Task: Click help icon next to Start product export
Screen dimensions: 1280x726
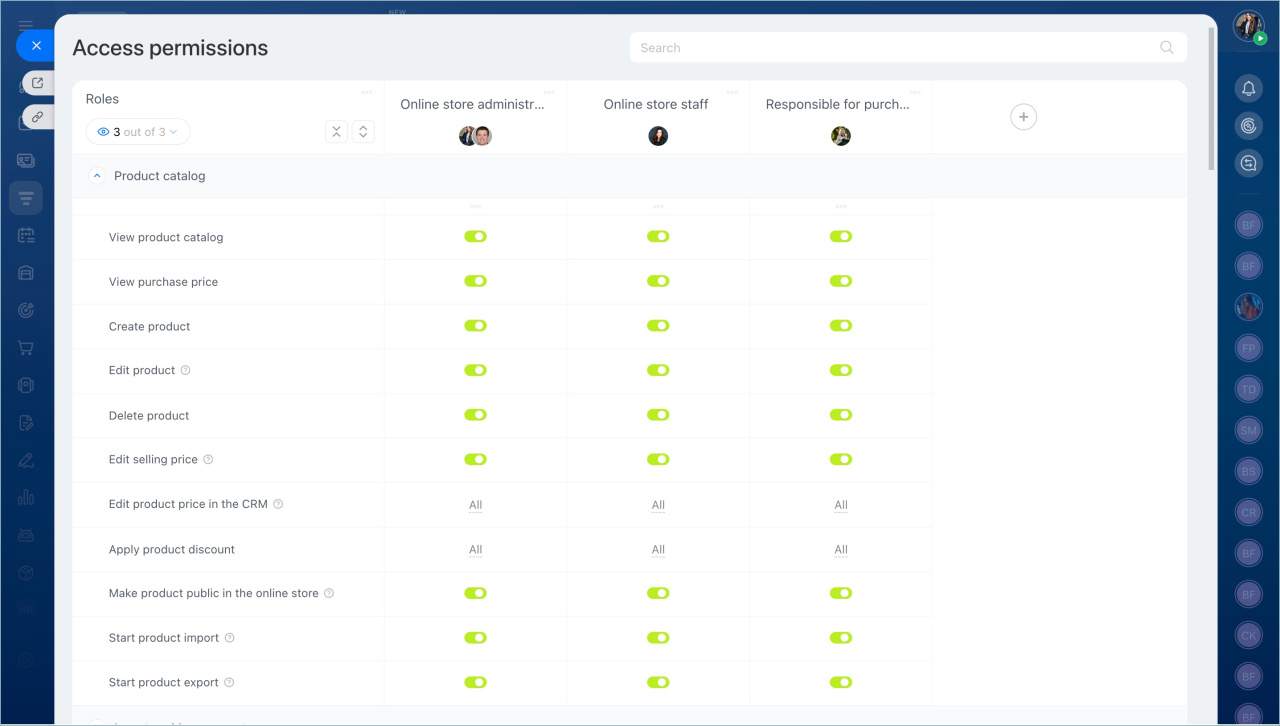Action: point(229,683)
